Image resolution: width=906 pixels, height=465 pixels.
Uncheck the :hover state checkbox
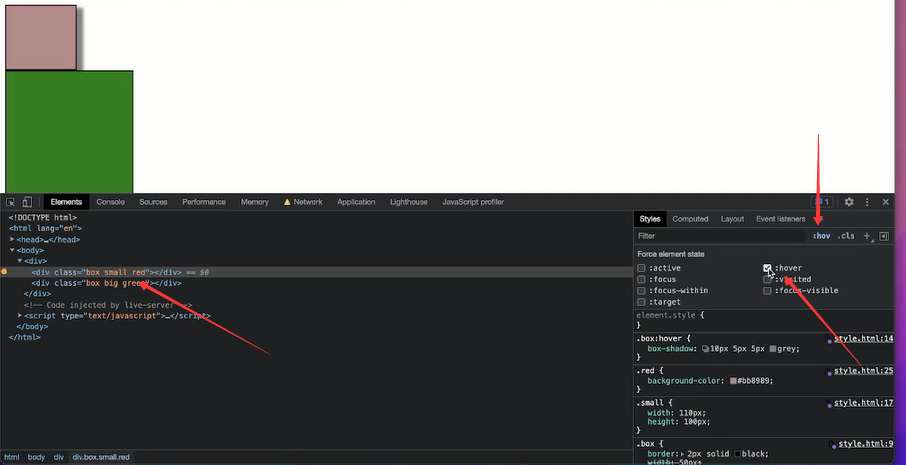tap(767, 268)
